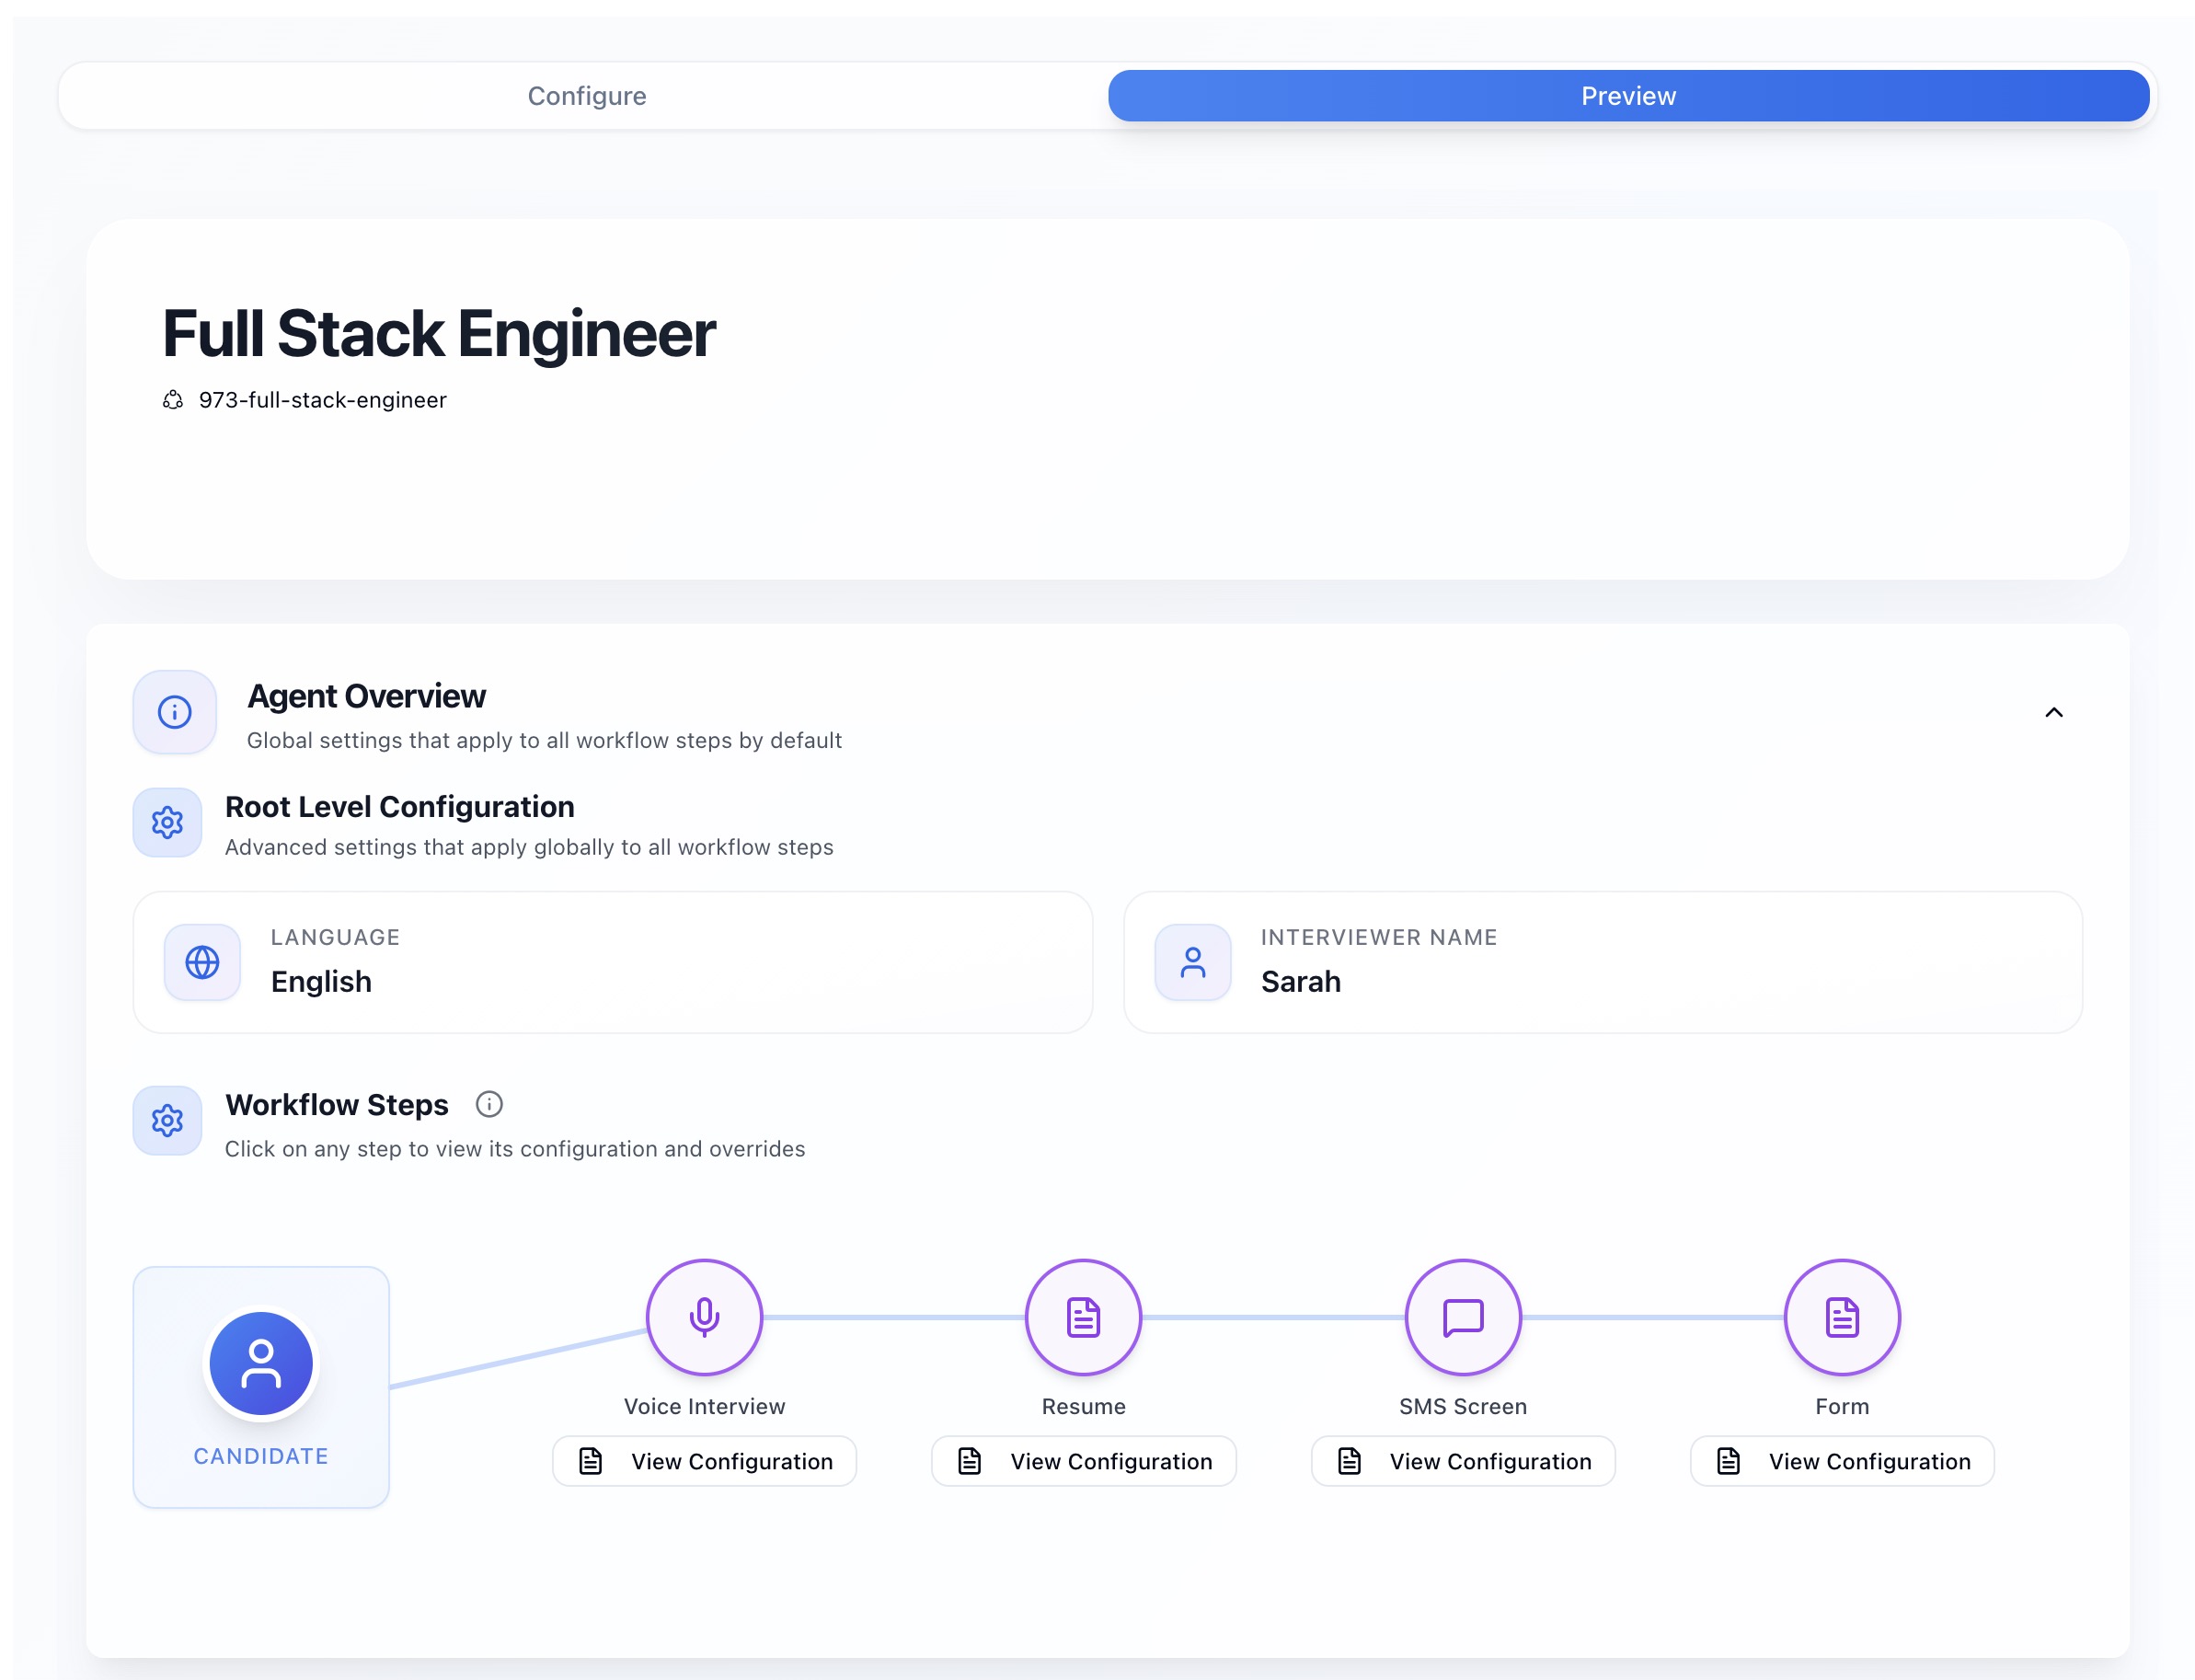Screen dimensions: 2195x1680
Task: Select the Preview tab
Action: (x=1627, y=96)
